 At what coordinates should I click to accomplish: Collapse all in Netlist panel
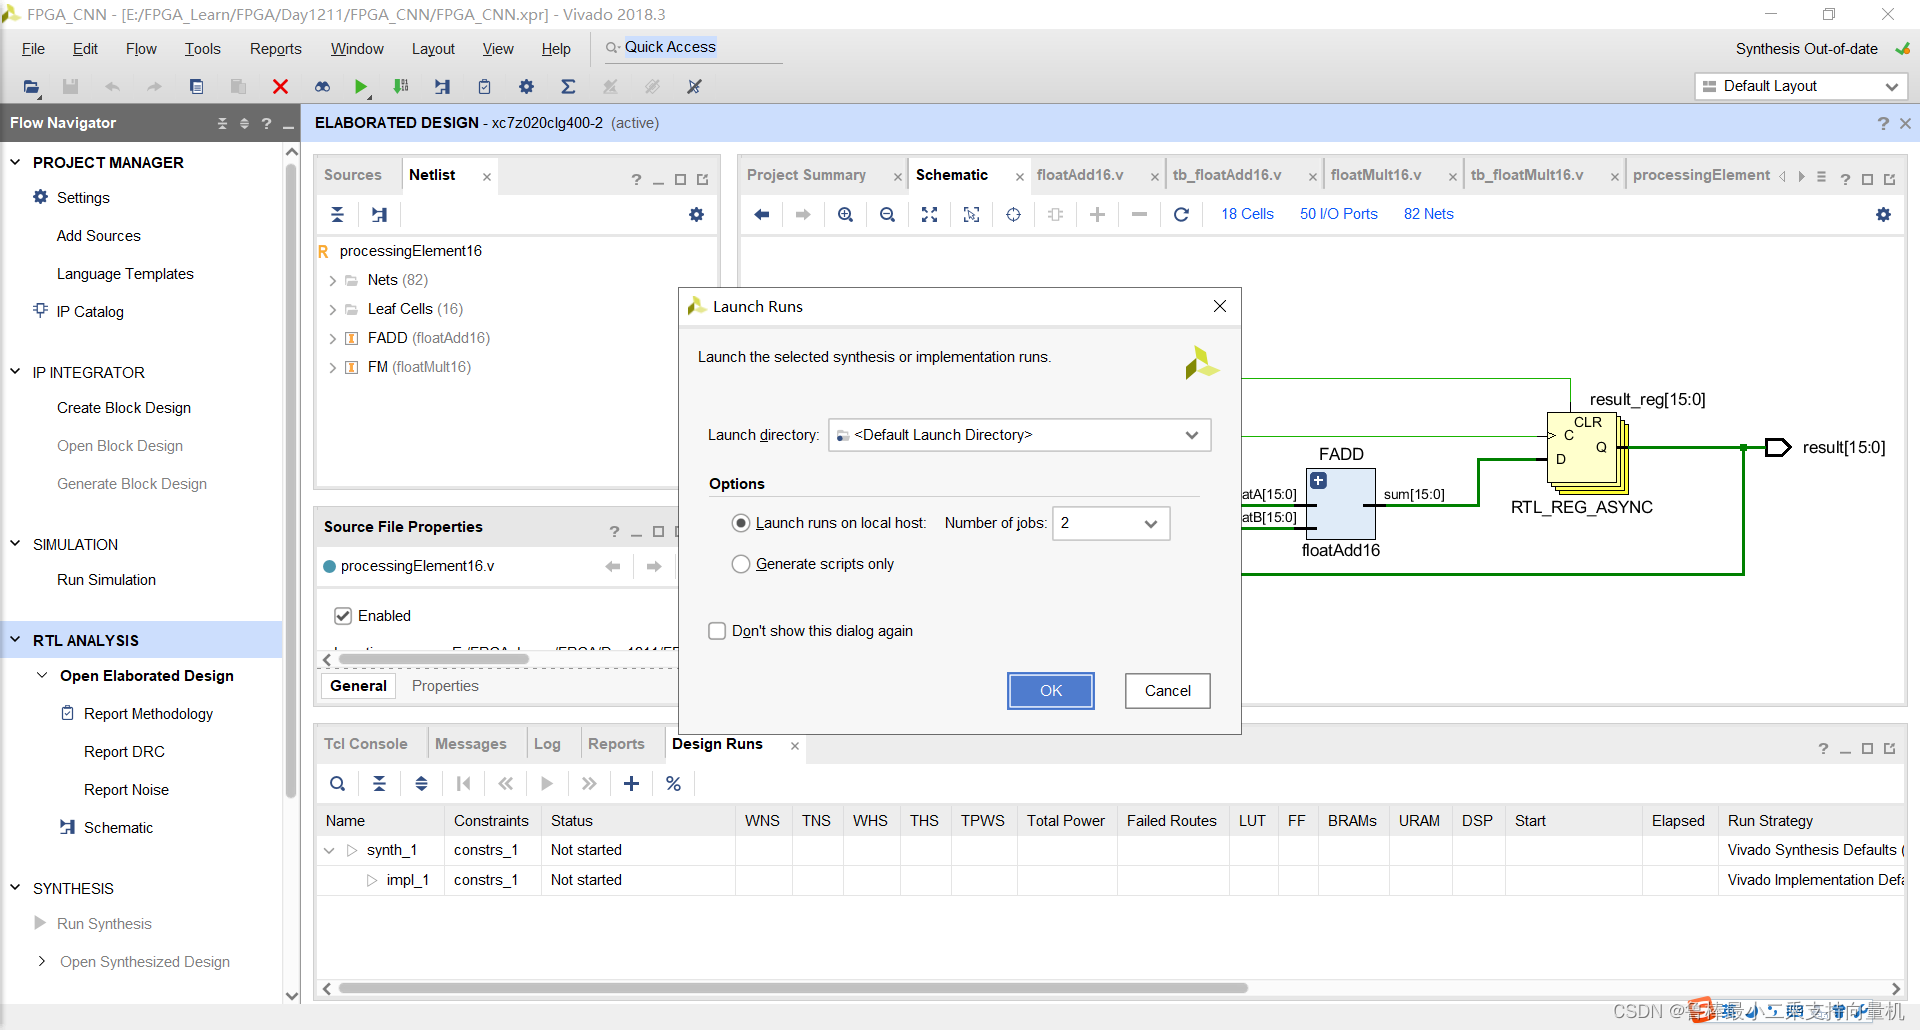(337, 214)
